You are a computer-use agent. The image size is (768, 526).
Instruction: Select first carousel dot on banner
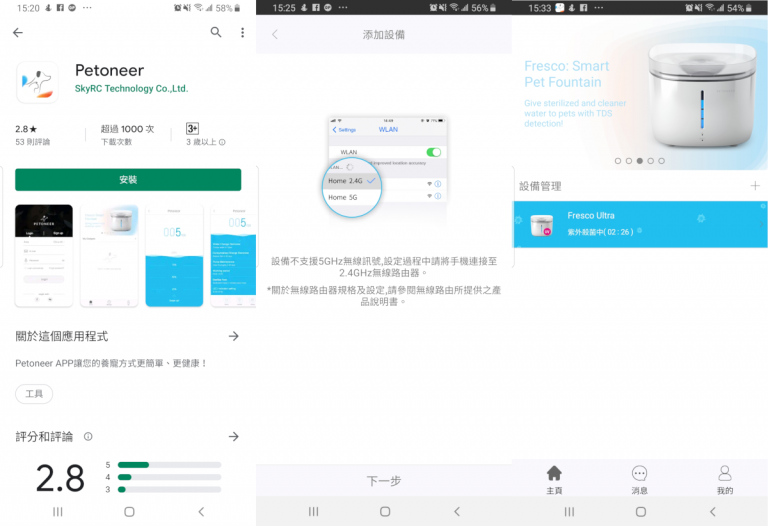pos(618,161)
